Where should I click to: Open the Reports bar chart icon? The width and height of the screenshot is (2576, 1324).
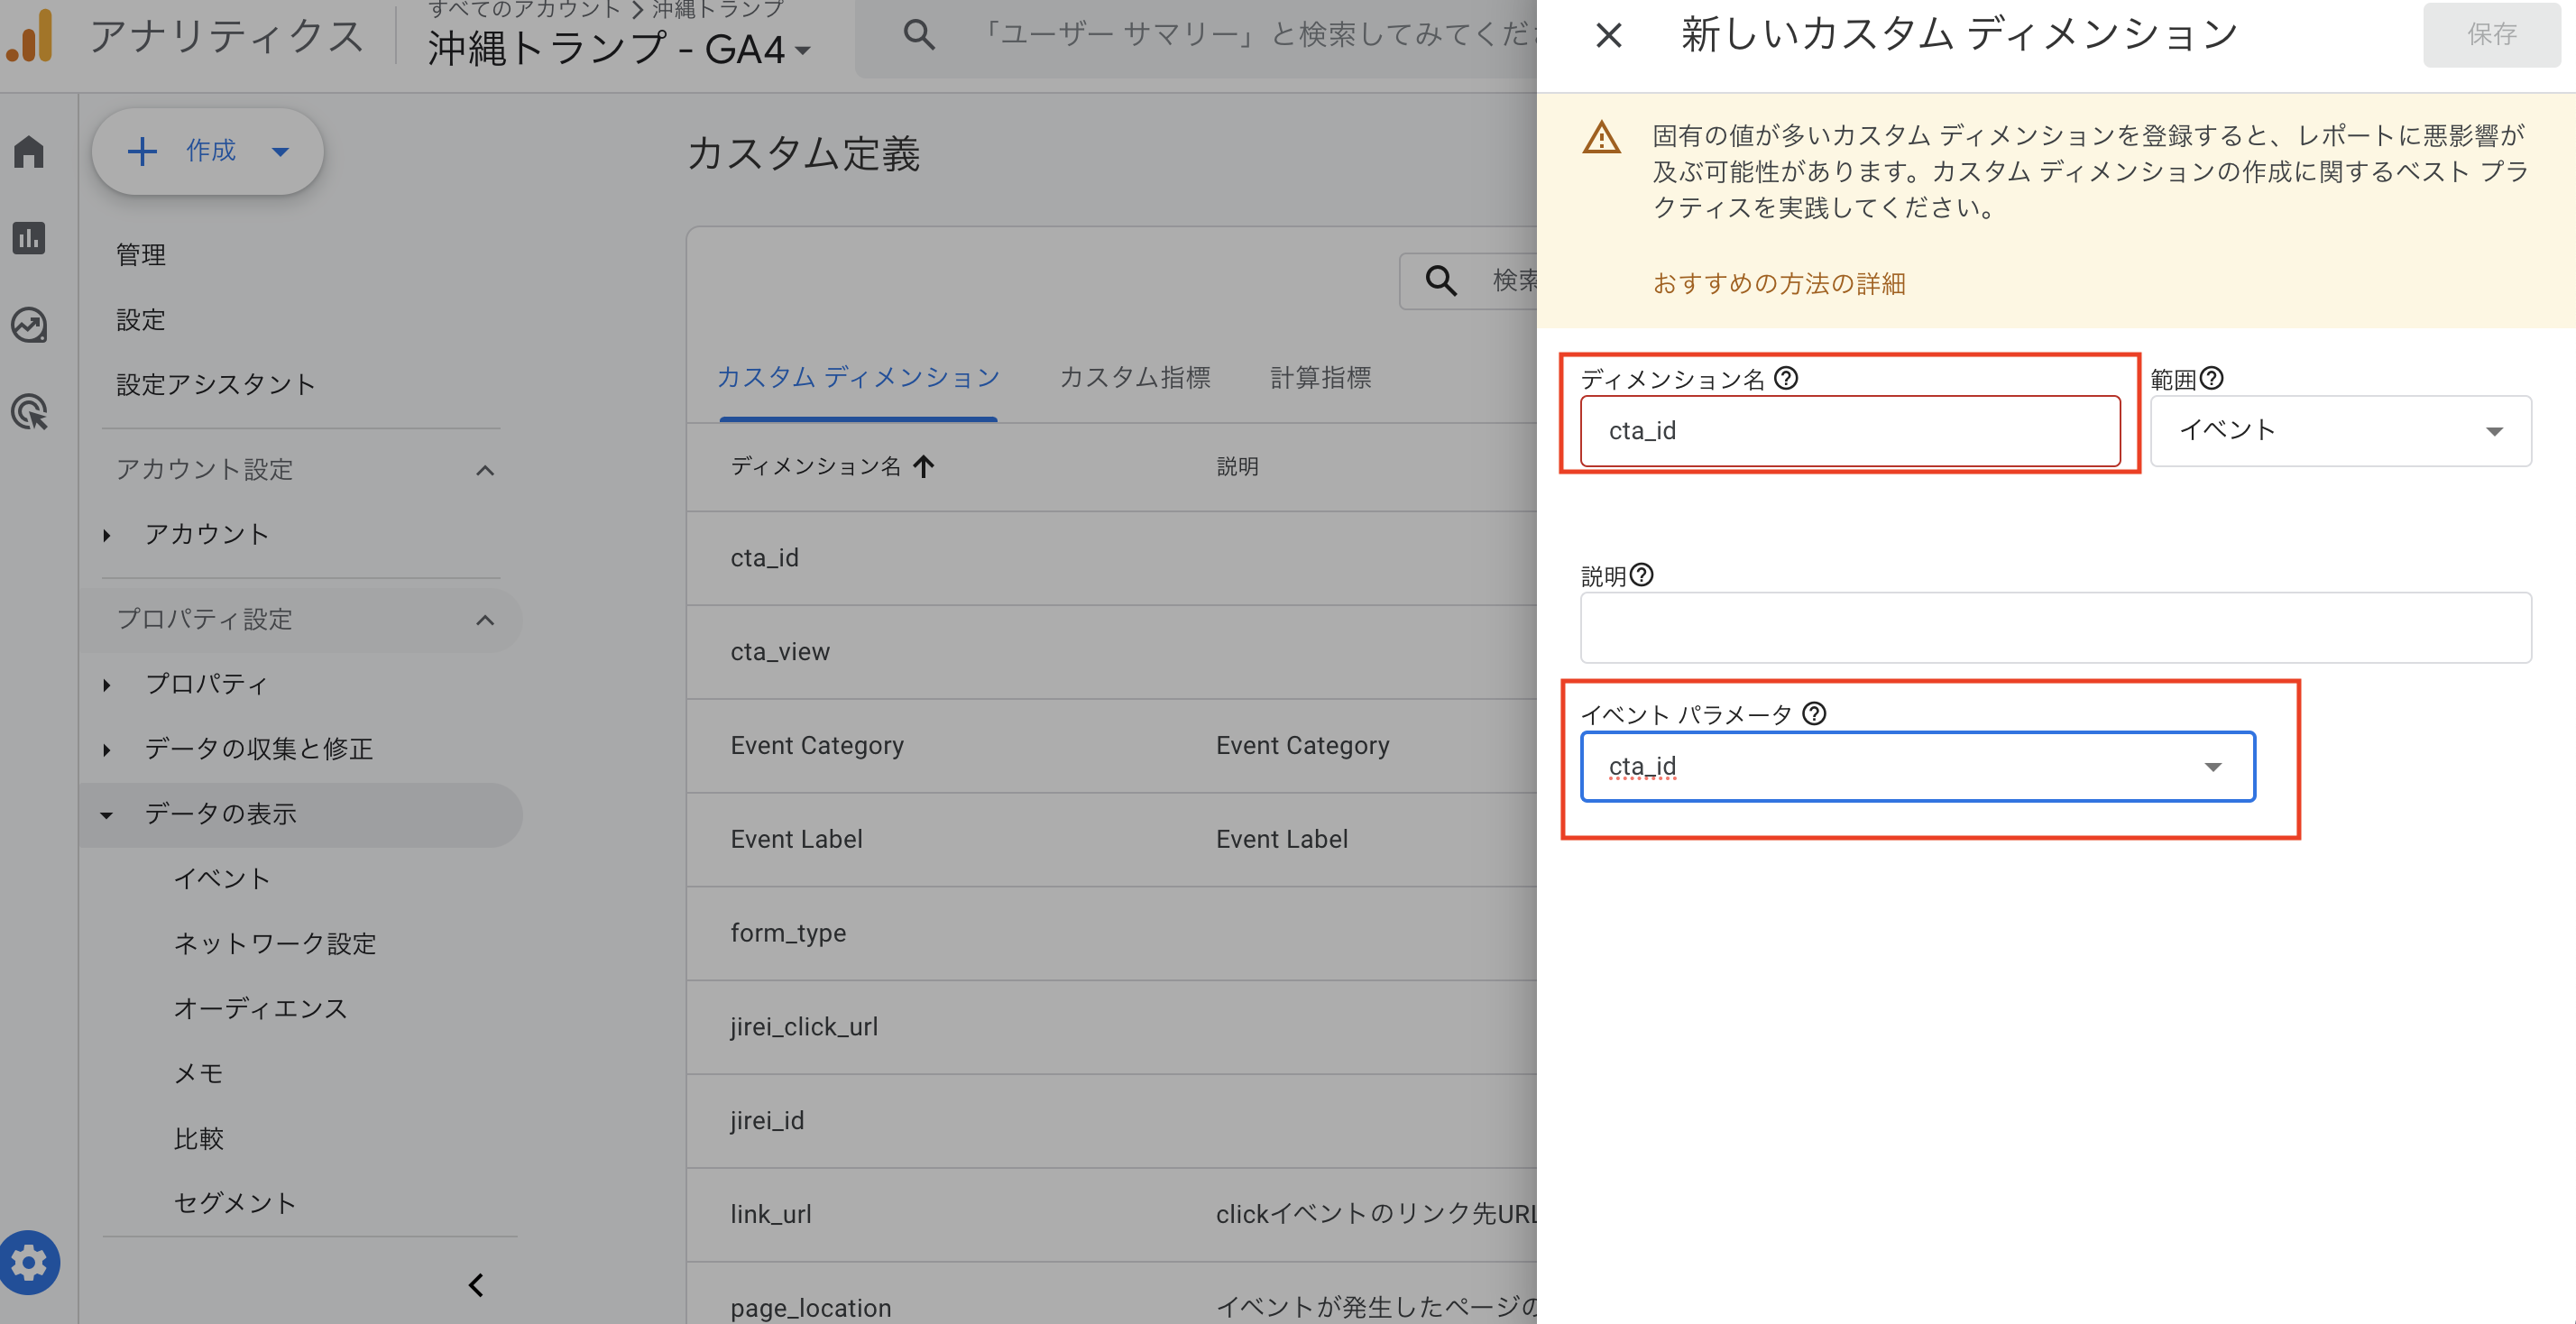click(29, 238)
